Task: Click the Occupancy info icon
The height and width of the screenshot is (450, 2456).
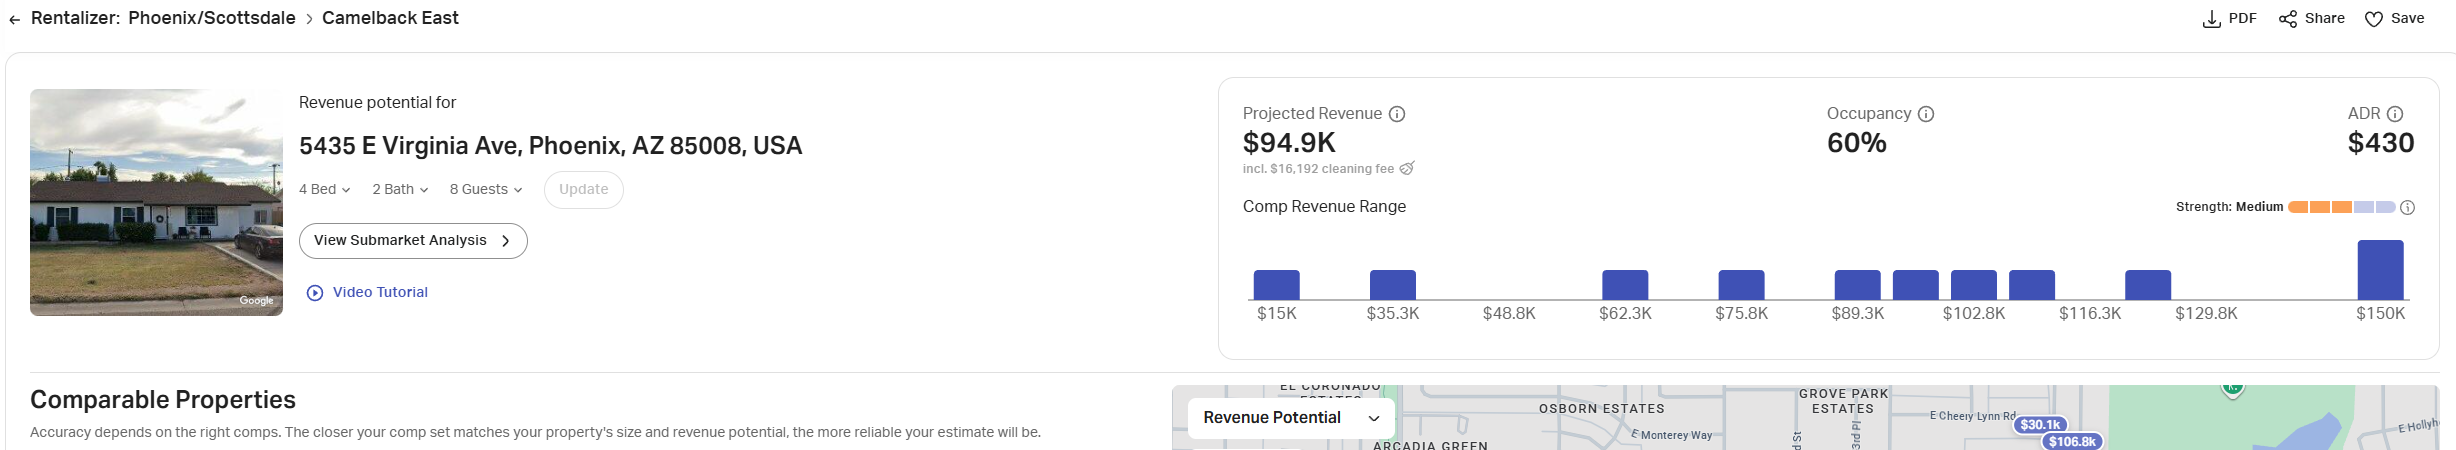Action: click(1926, 114)
